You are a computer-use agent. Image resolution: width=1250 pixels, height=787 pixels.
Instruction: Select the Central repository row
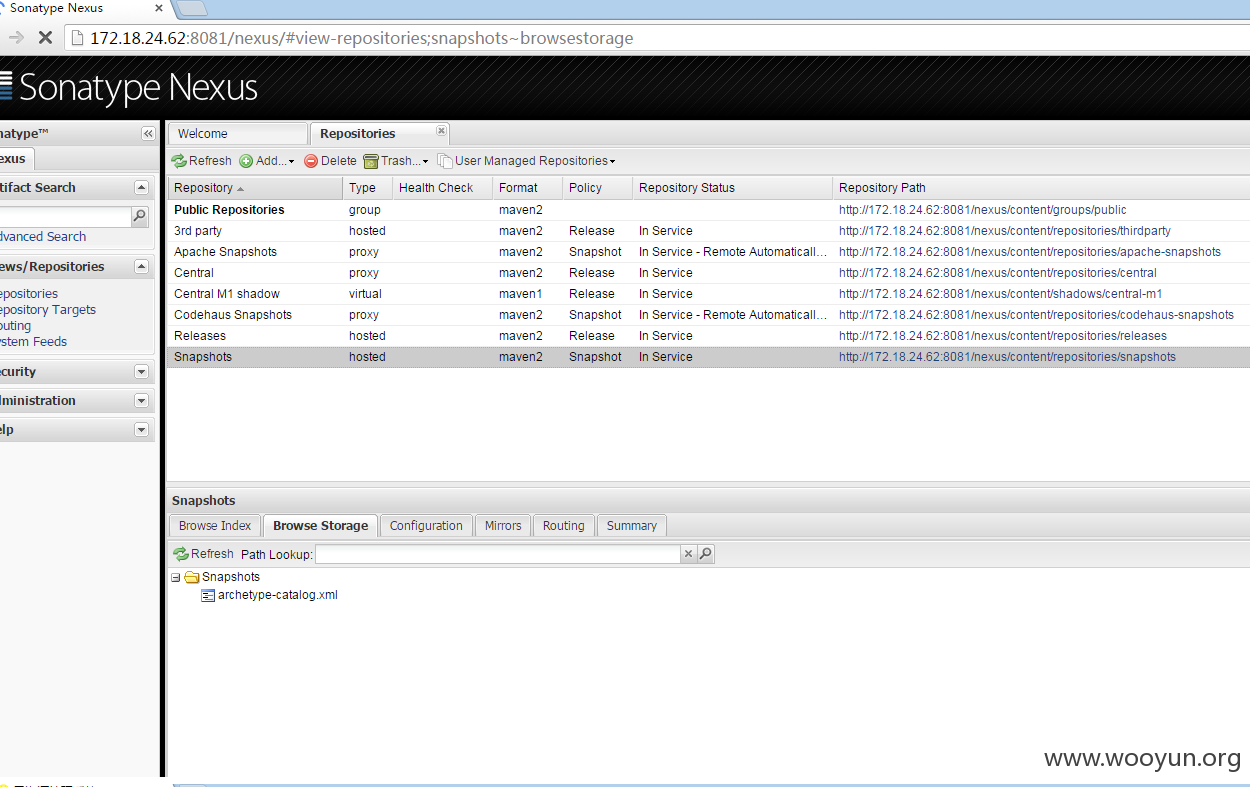(708, 273)
